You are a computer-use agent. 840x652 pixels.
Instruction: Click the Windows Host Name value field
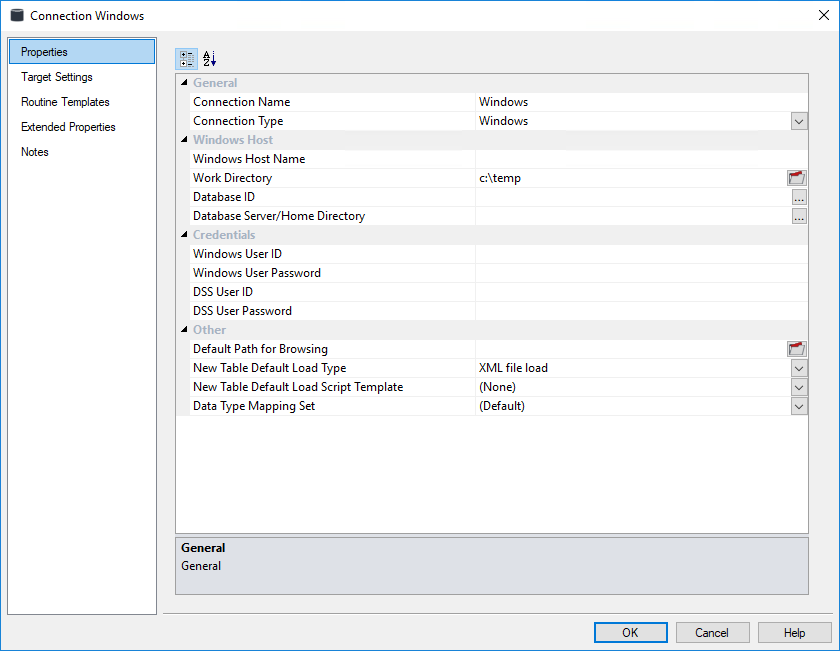pyautogui.click(x=641, y=159)
